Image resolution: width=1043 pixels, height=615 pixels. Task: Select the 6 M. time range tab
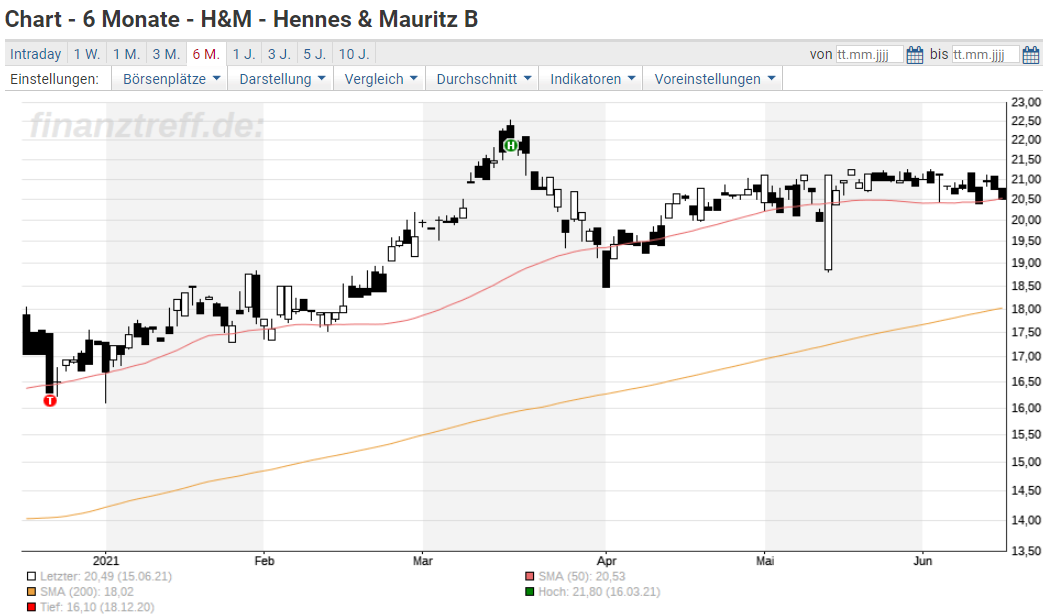pos(206,54)
